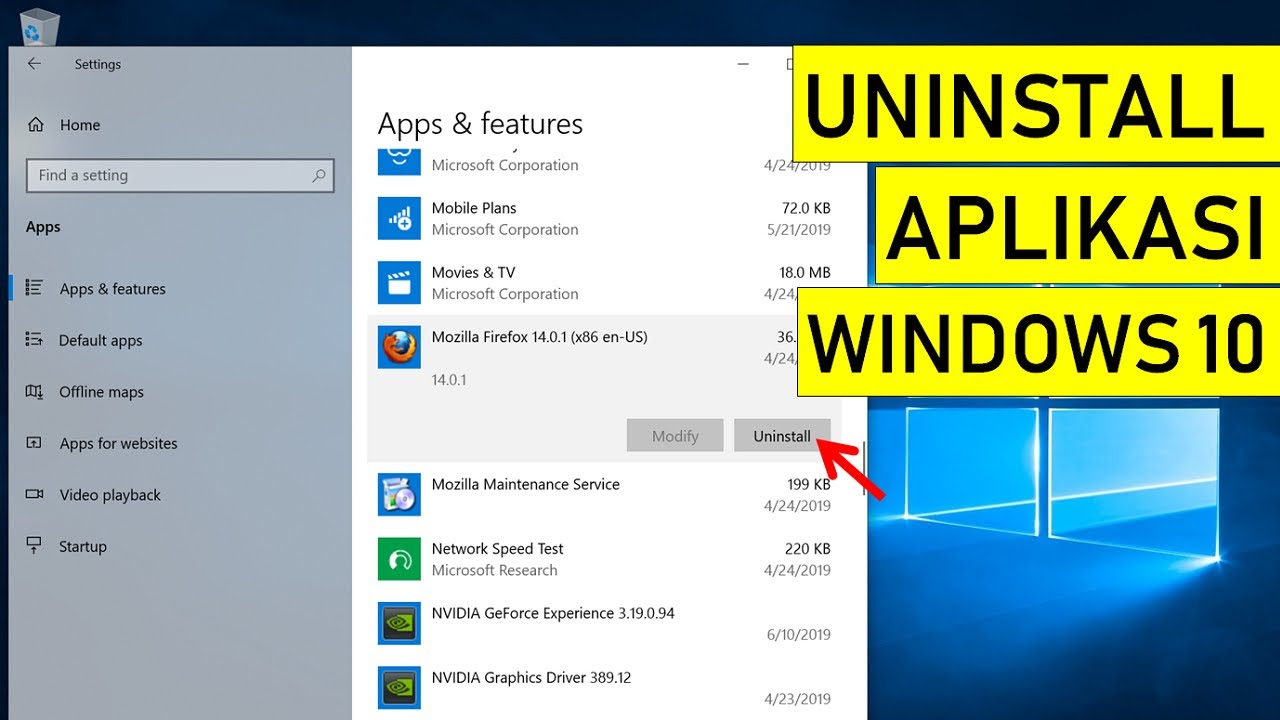Click the Default apps sidebar icon
Screen dimensions: 1280x720
point(35,340)
